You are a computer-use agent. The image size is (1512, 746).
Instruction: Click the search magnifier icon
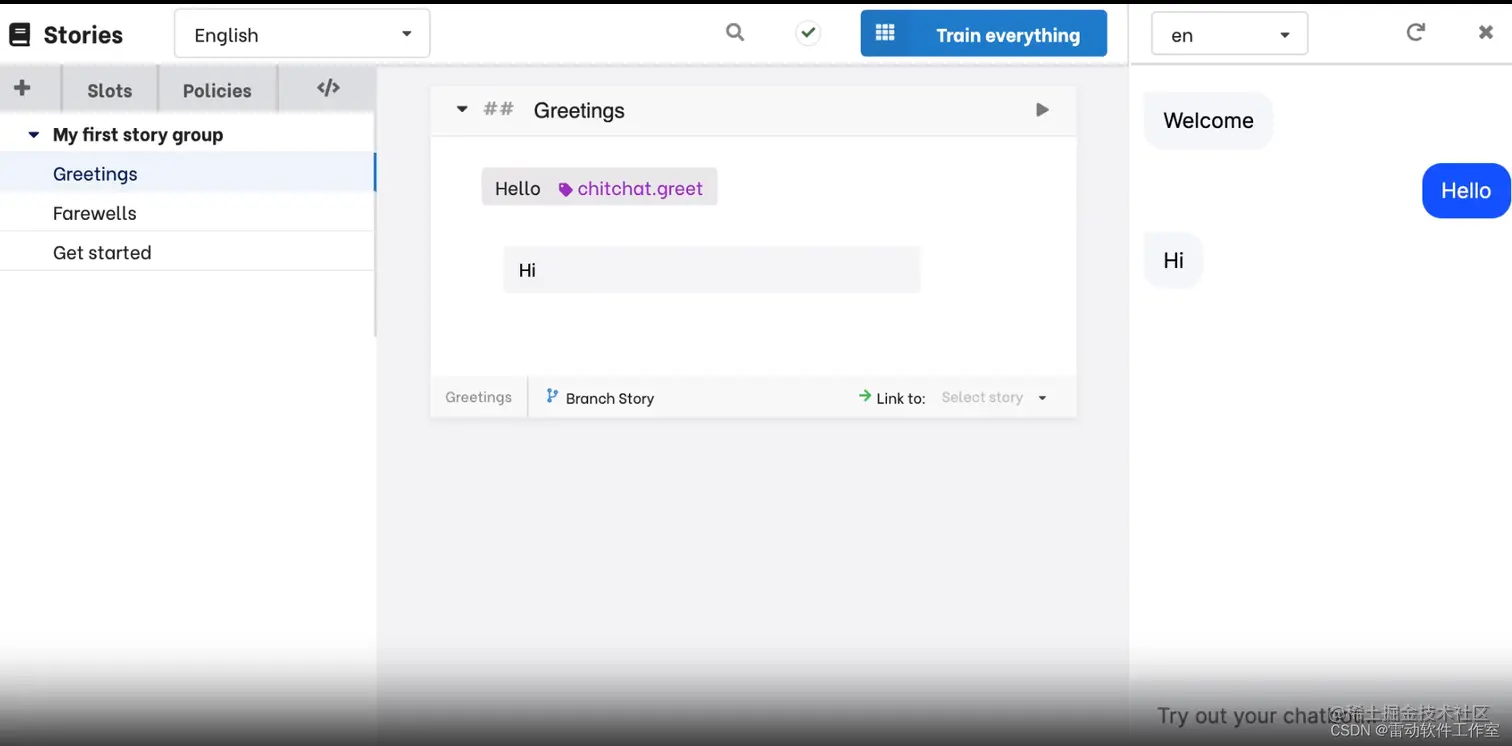735,33
